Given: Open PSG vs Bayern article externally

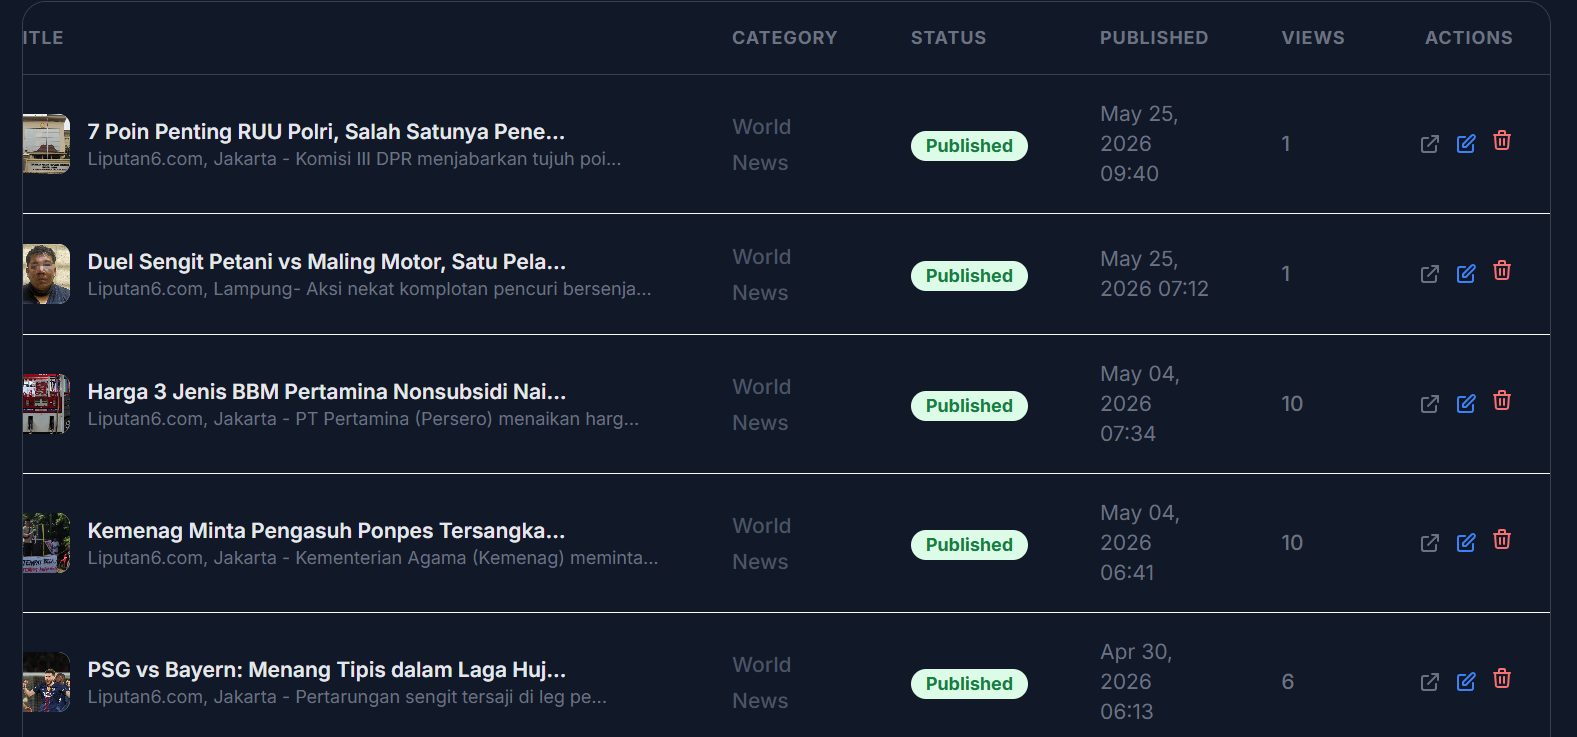Looking at the screenshot, I should pos(1430,682).
